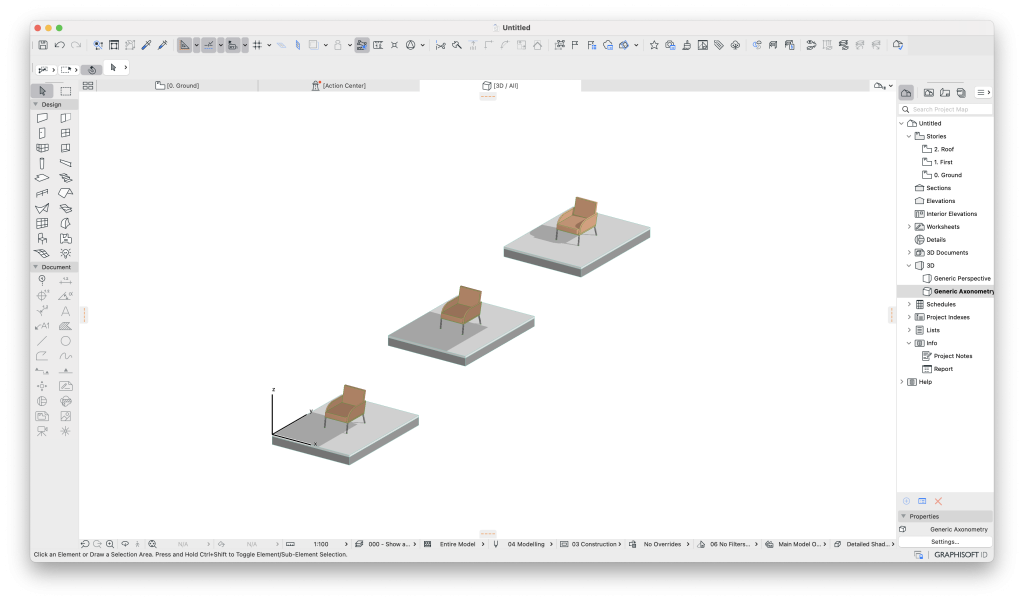Image resolution: width=1024 pixels, height=602 pixels.
Task: Select the Column tool in the toolbox
Action: (x=42, y=163)
